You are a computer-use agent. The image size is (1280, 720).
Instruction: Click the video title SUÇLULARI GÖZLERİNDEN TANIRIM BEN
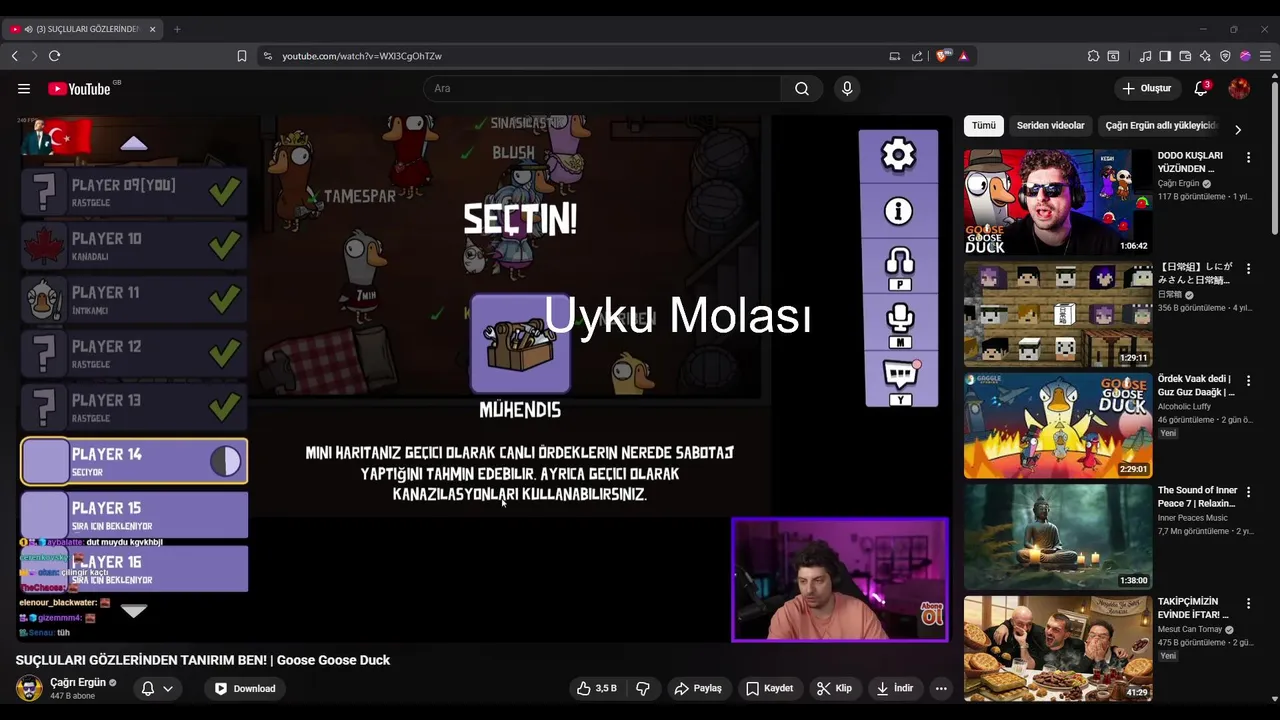click(x=203, y=660)
